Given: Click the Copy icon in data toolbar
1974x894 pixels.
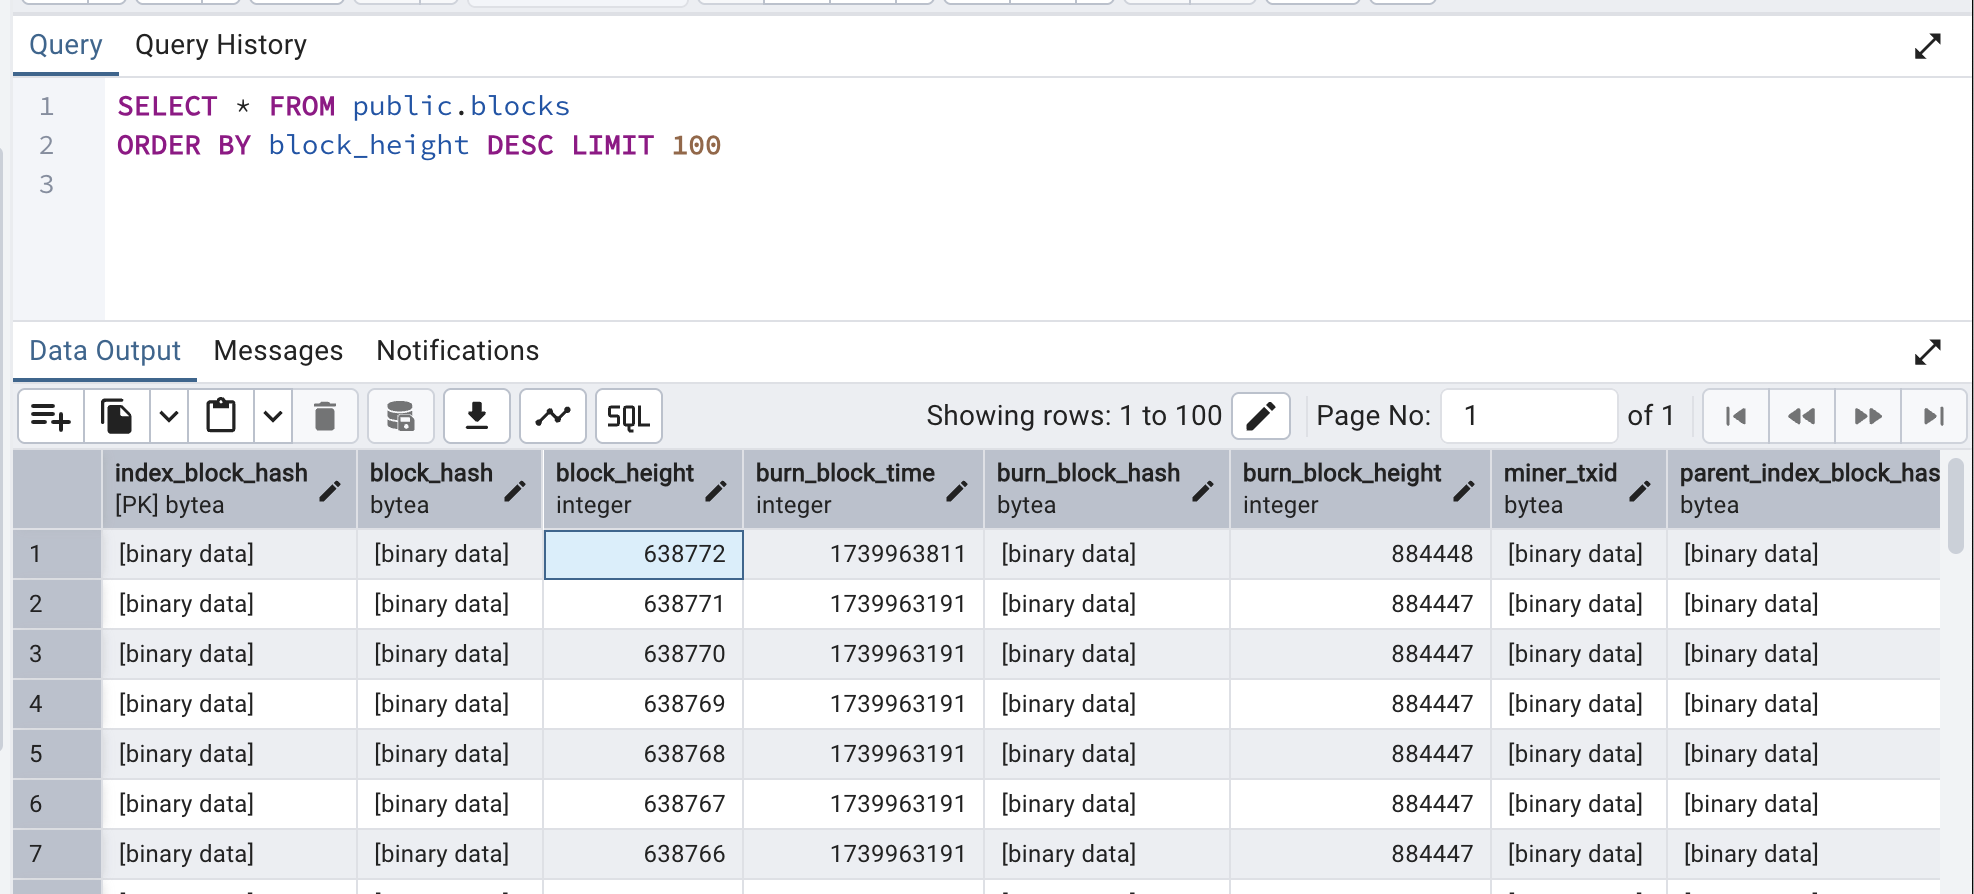Looking at the screenshot, I should 117,416.
